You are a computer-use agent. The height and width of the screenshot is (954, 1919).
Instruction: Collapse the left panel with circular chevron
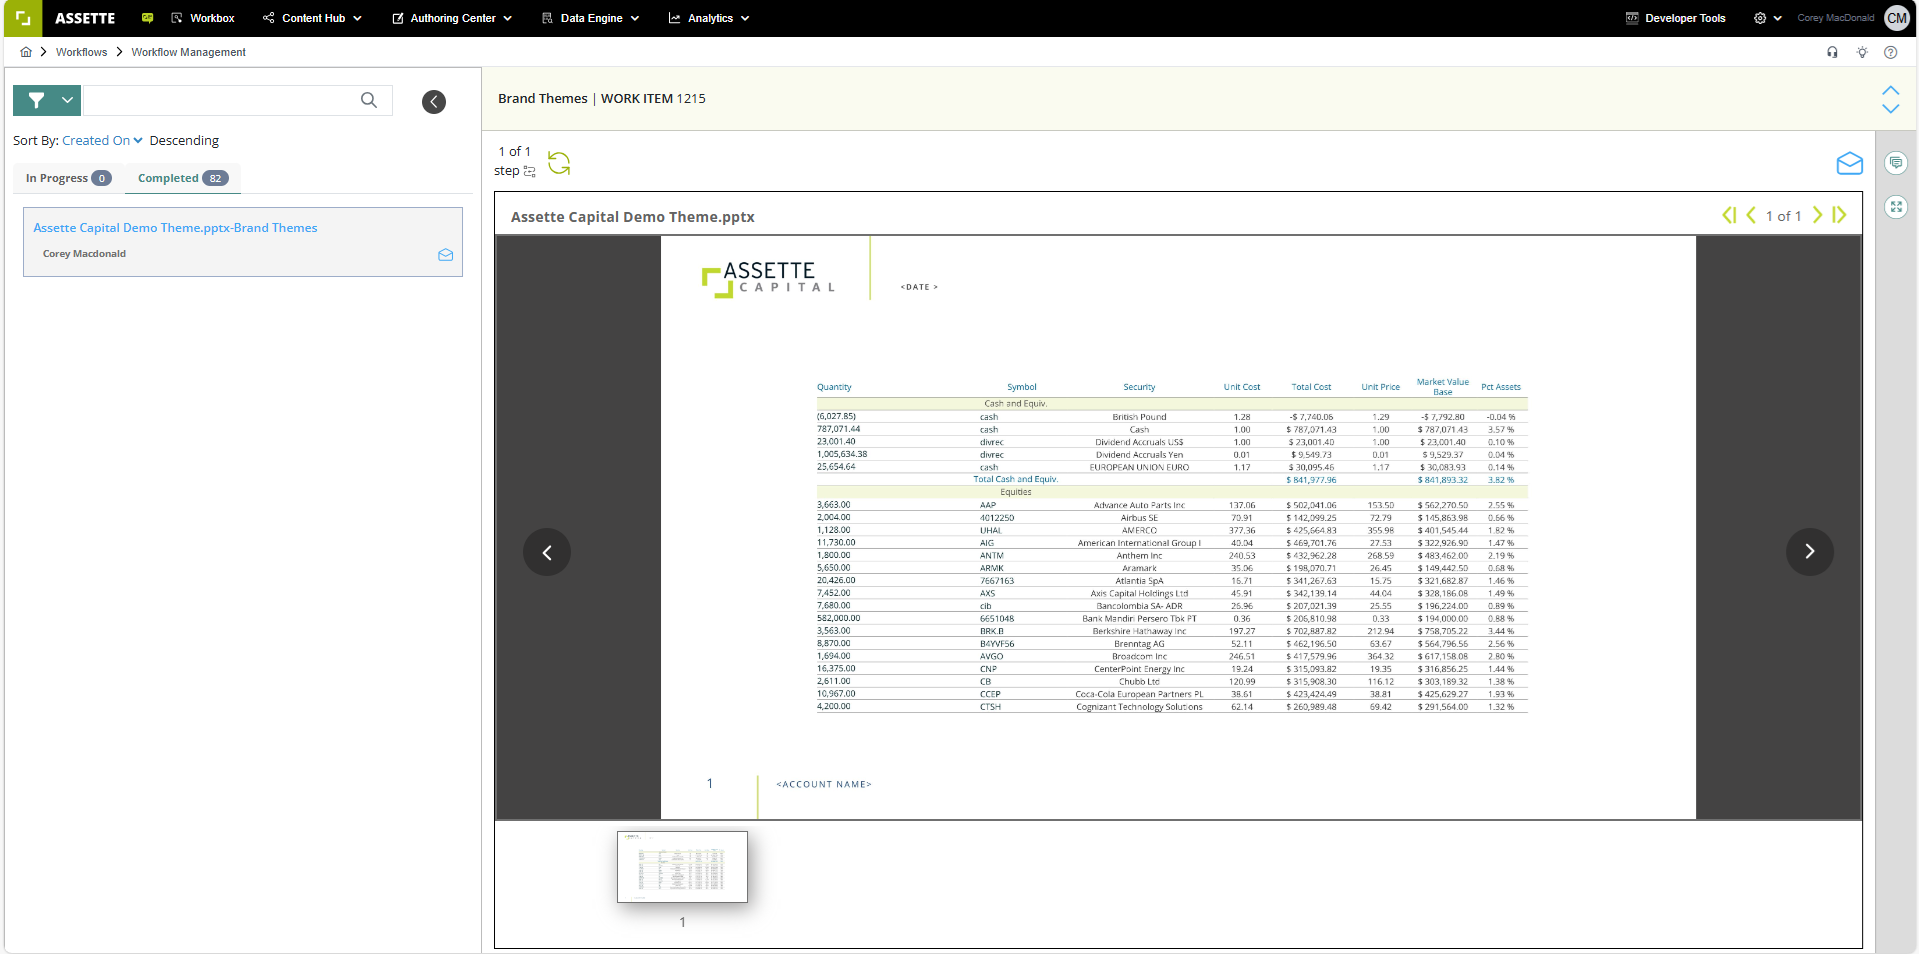[434, 101]
